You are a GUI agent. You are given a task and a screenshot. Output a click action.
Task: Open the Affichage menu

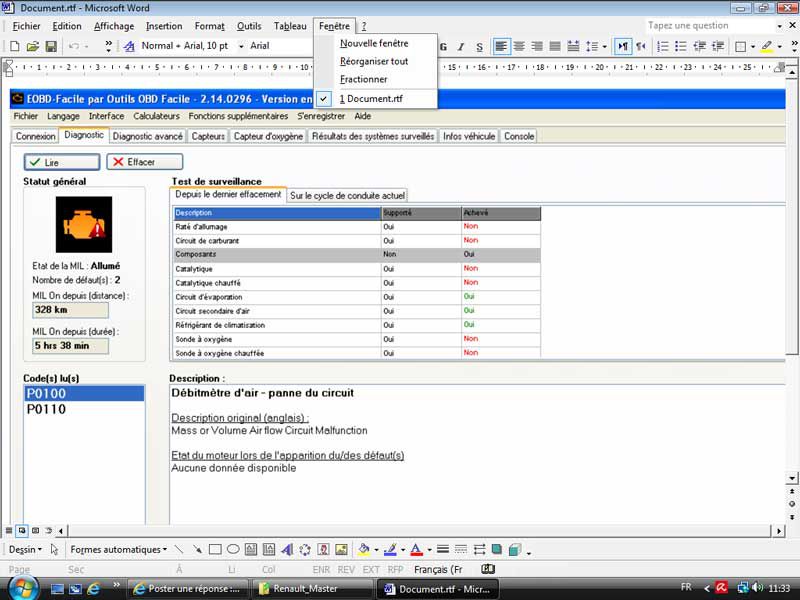point(114,26)
